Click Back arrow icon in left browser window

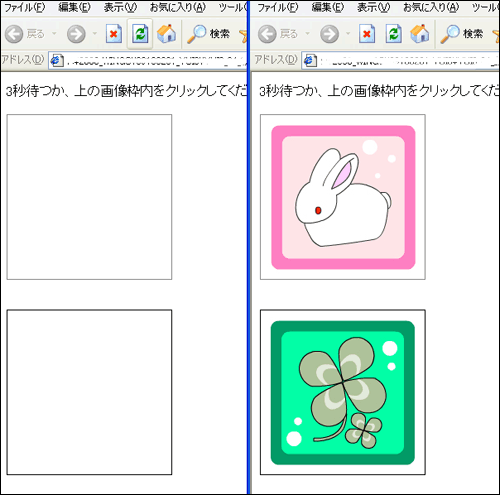tap(14, 34)
